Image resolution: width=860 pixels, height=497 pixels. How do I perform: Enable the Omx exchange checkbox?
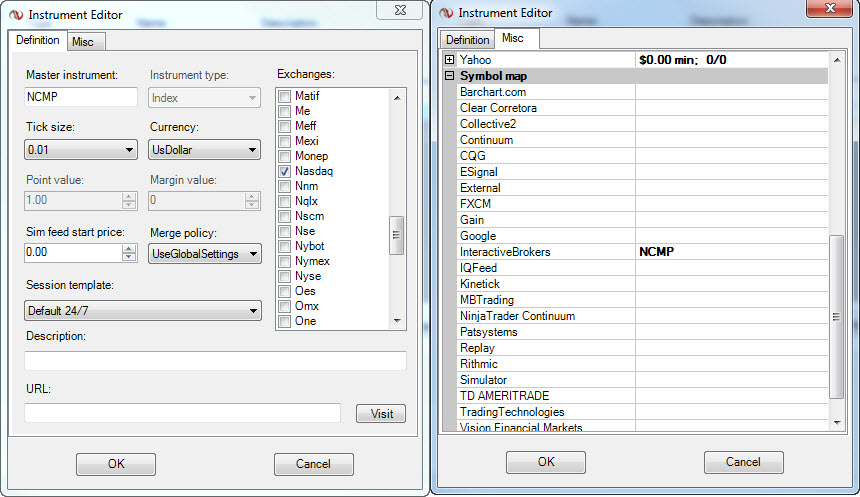click(x=284, y=306)
